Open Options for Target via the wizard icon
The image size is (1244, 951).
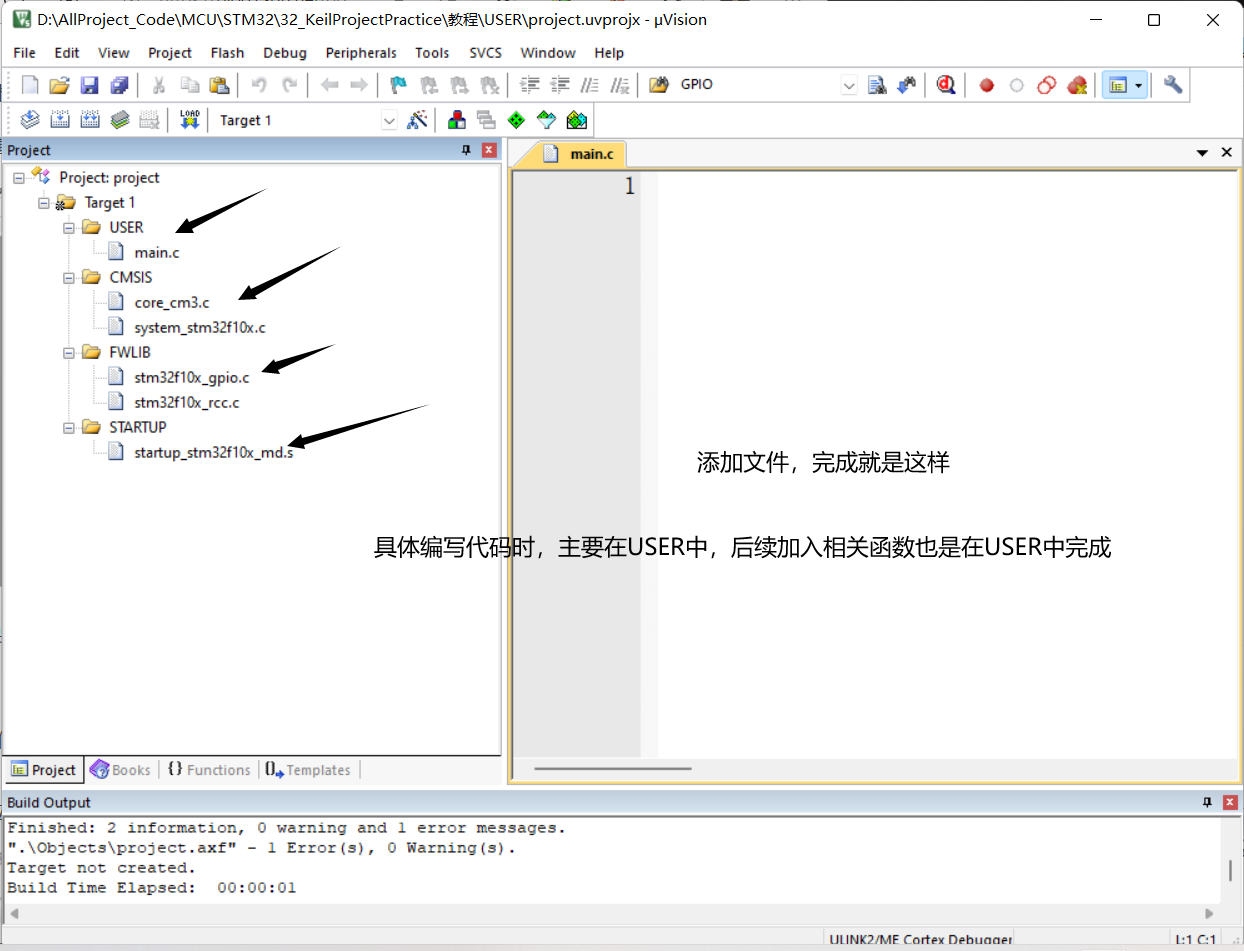pyautogui.click(x=418, y=119)
